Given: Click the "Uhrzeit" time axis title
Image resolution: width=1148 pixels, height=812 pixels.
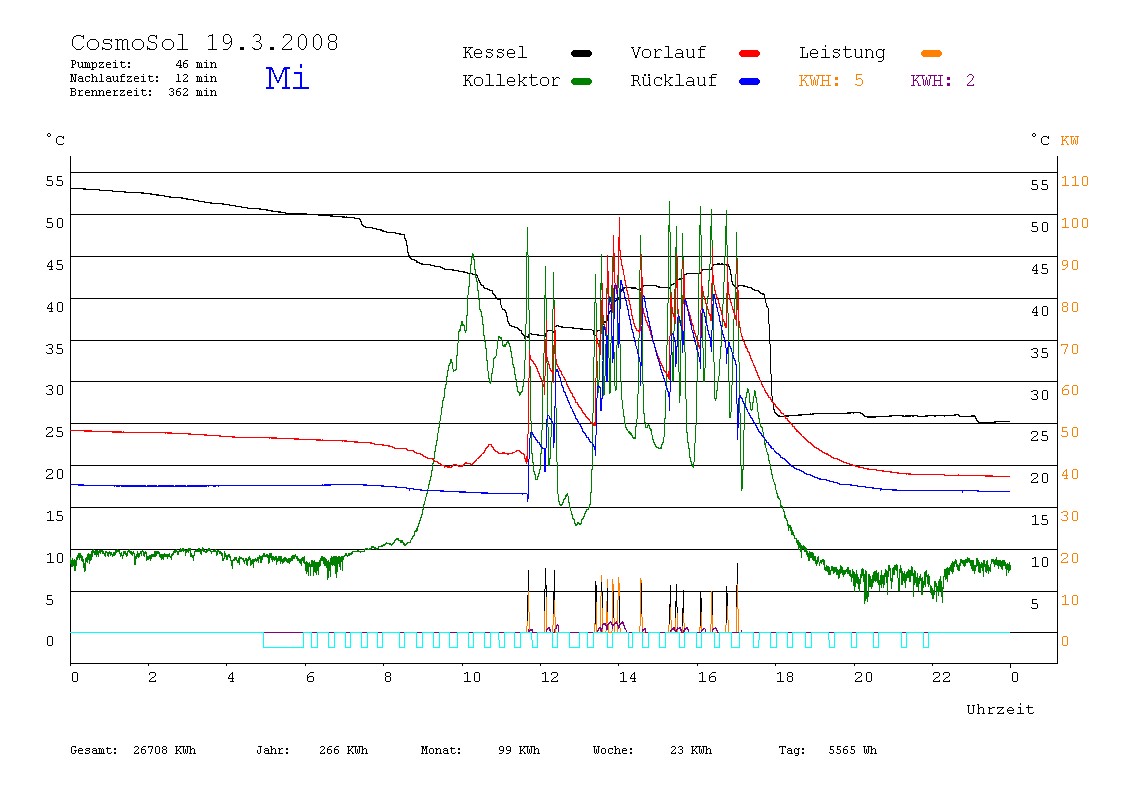Looking at the screenshot, I should pos(1000,709).
